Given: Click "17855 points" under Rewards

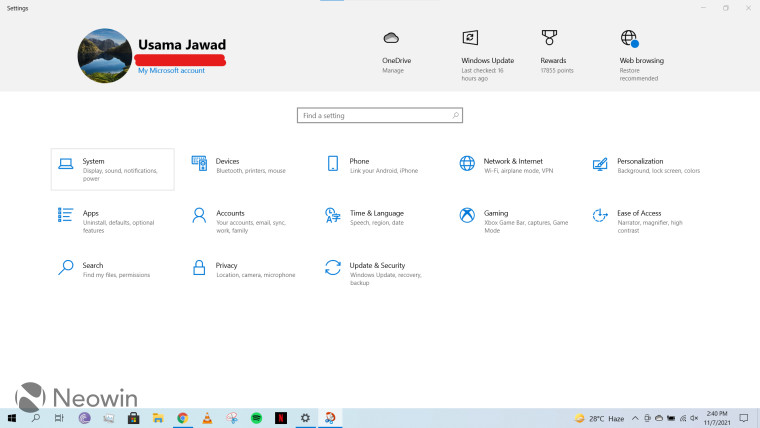Looking at the screenshot, I should [557, 71].
